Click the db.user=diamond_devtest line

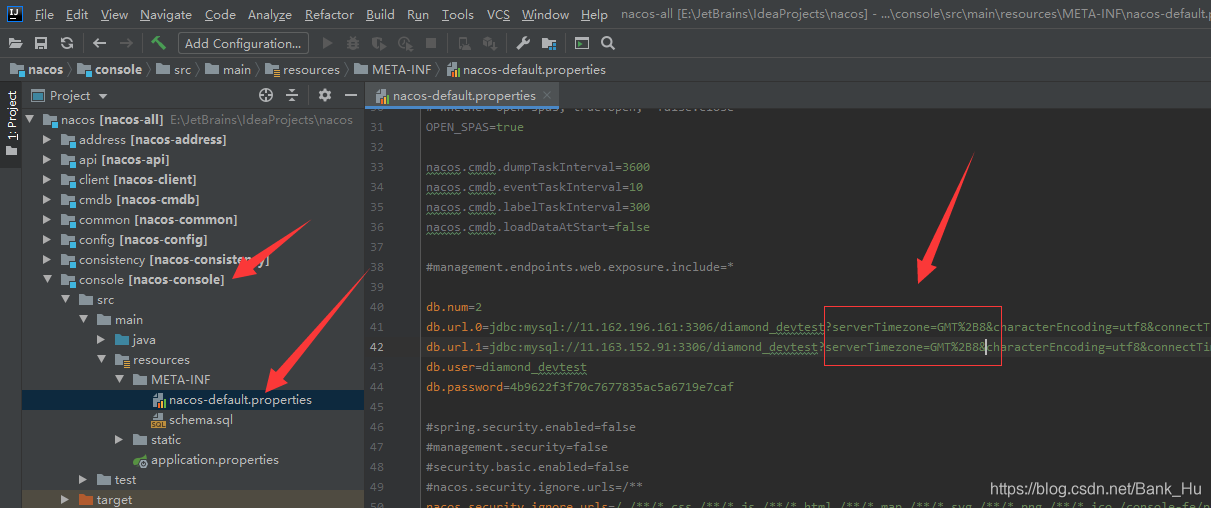tap(506, 367)
